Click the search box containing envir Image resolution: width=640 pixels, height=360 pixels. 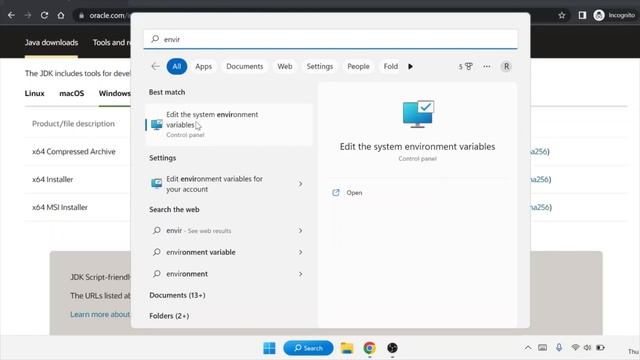(x=331, y=39)
